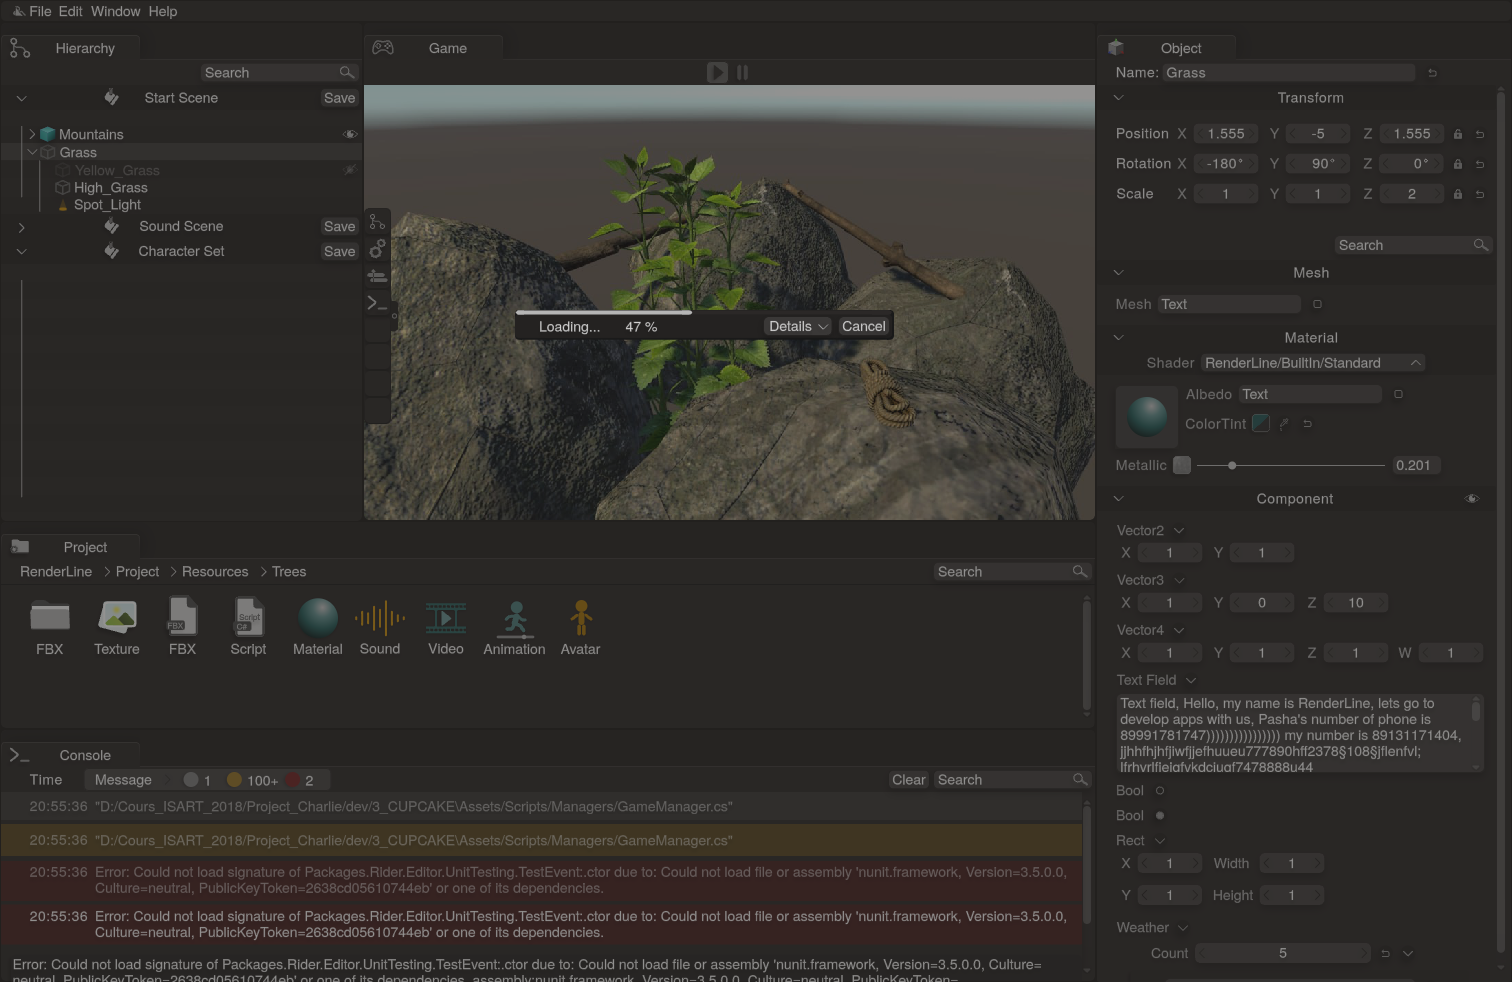The image size is (1512, 982).
Task: Open the Window menu
Action: click(x=115, y=11)
